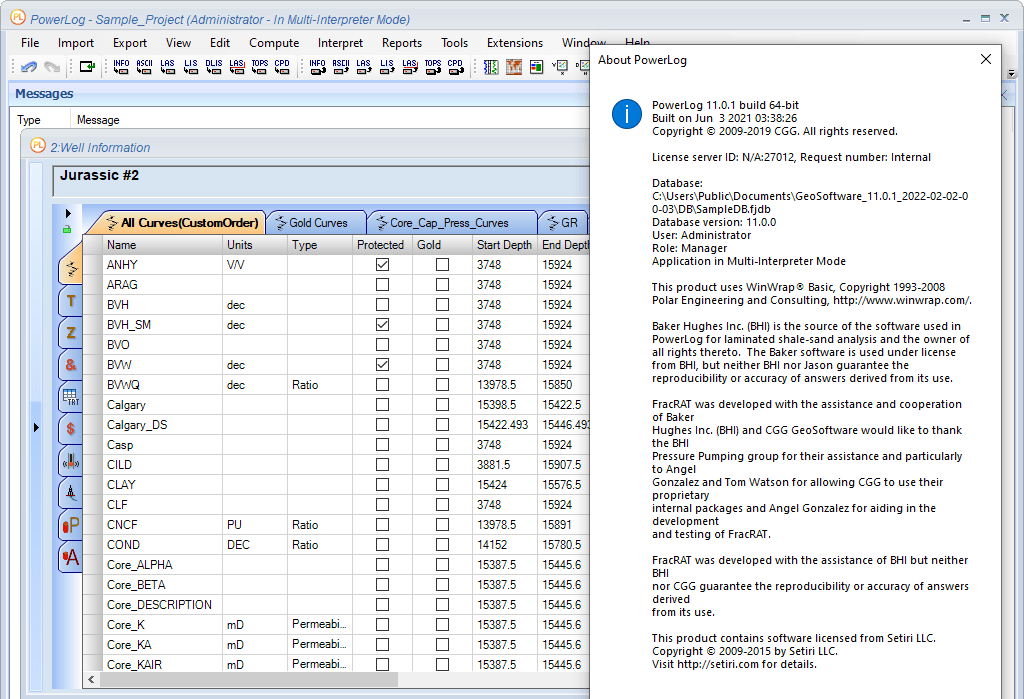Click the horizontal scrollbar thumb below the table
This screenshot has height=699, width=1024.
click(x=249, y=680)
